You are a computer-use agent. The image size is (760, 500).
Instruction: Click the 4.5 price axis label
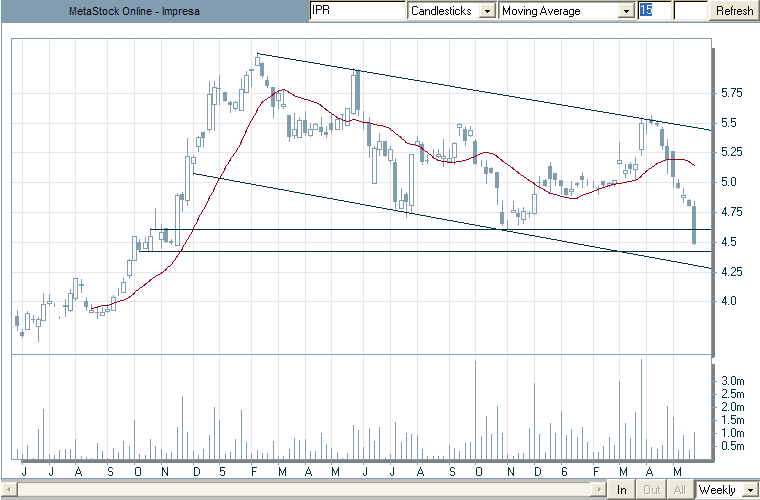tap(729, 242)
